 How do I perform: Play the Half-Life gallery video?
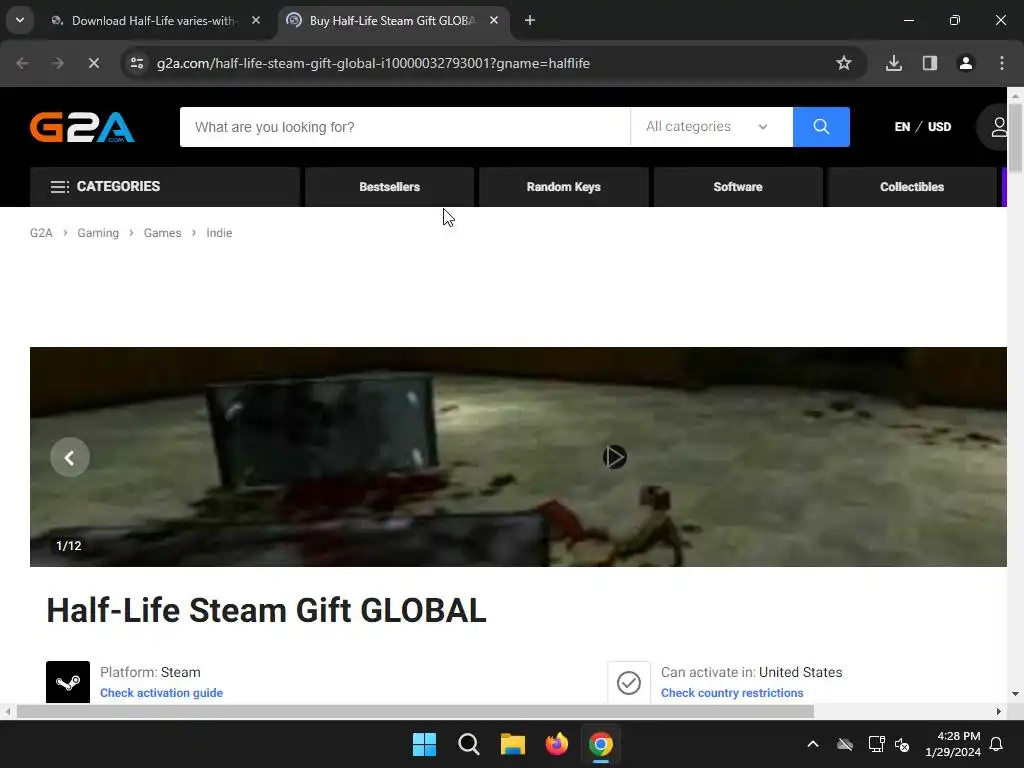coord(615,457)
